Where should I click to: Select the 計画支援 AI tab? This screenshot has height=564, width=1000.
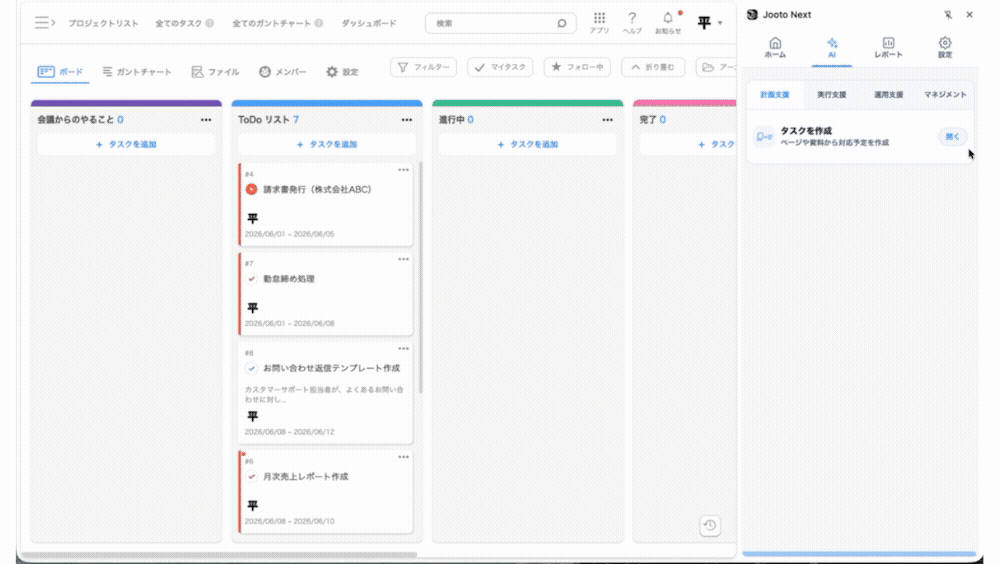point(774,94)
